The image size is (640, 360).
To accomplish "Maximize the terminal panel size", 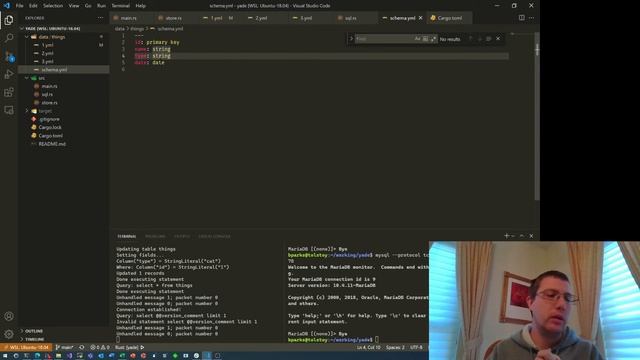I will [522, 236].
